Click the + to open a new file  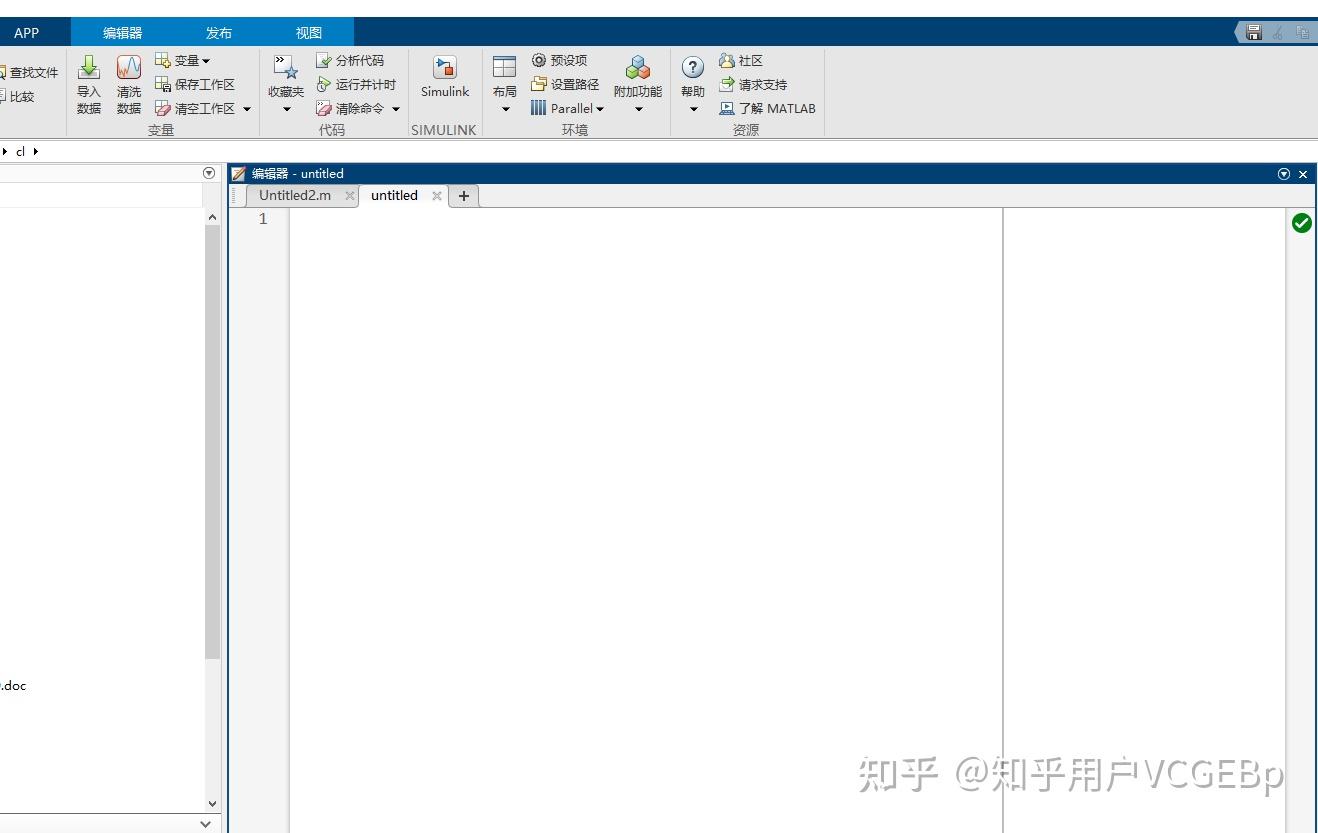tap(463, 195)
